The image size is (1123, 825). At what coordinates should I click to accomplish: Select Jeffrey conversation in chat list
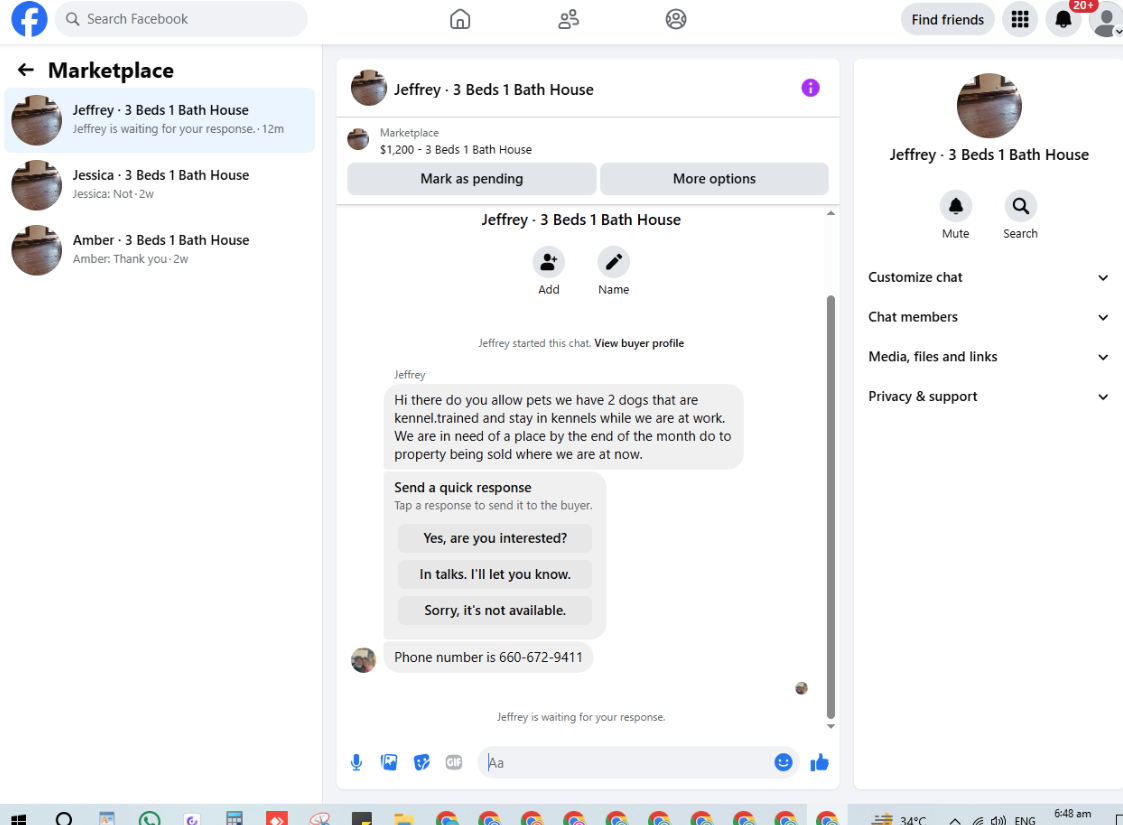tap(160, 120)
